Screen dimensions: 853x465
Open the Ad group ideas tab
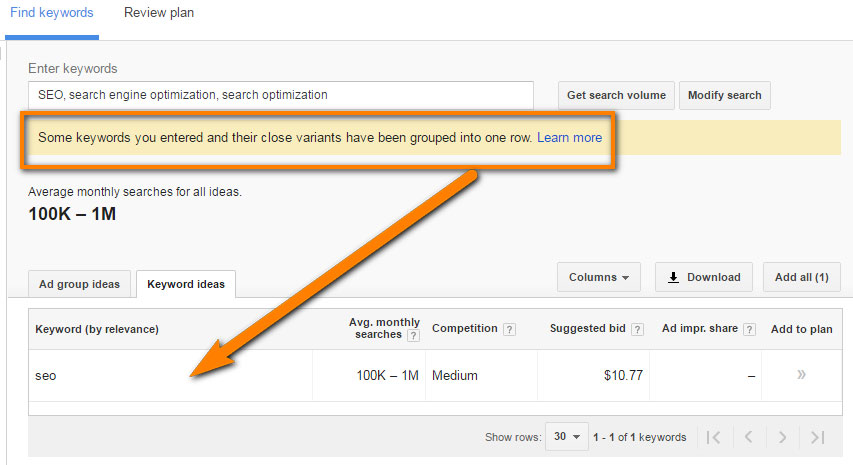79,284
